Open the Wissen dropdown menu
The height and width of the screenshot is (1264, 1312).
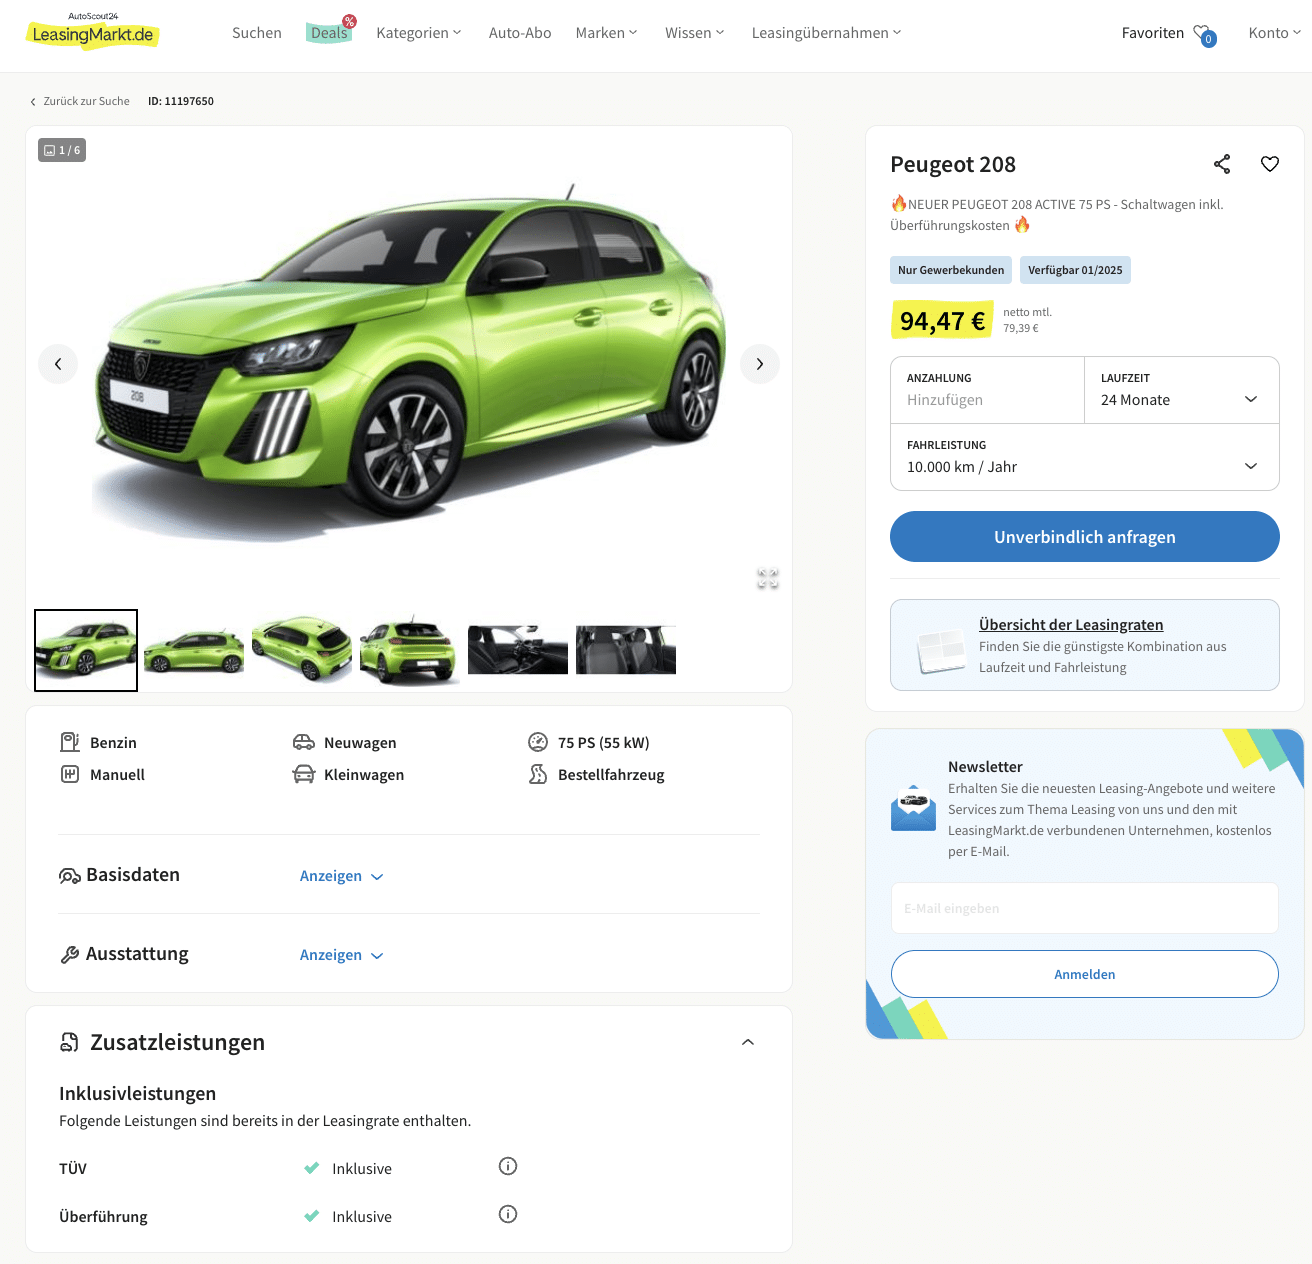click(695, 33)
